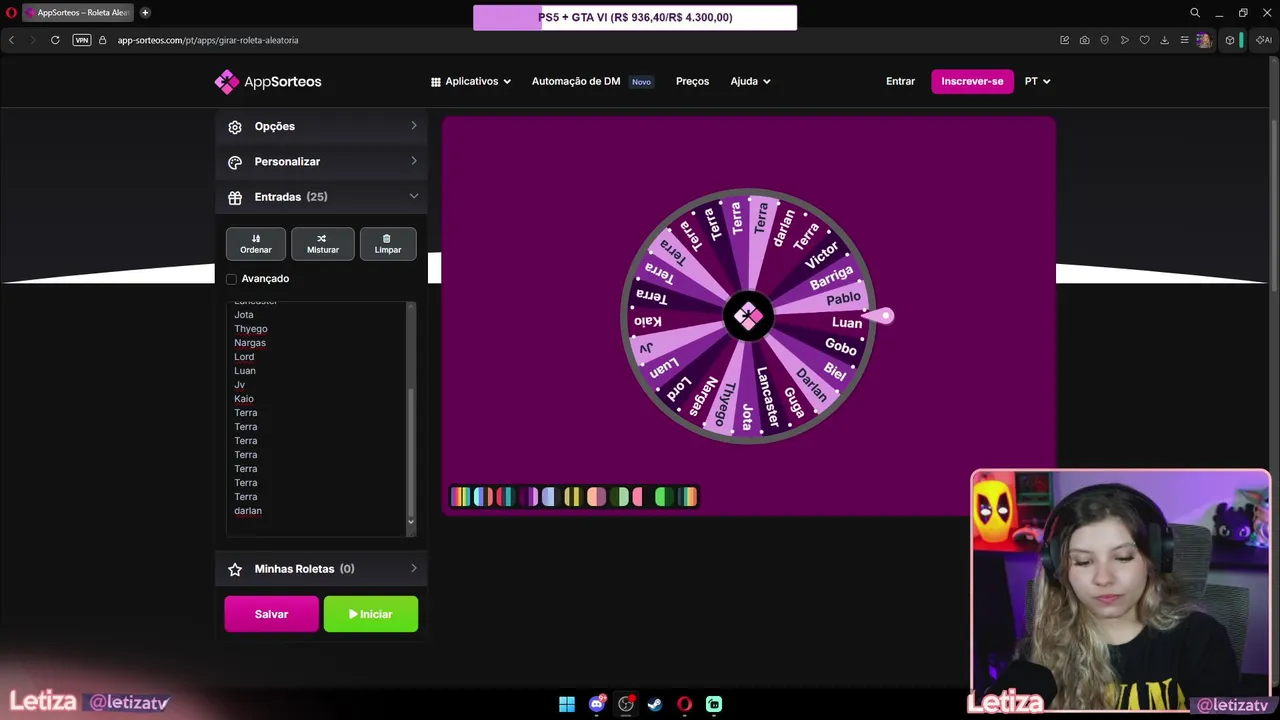Image resolution: width=1280 pixels, height=720 pixels.
Task: Open Automação de DM page
Action: [576, 82]
